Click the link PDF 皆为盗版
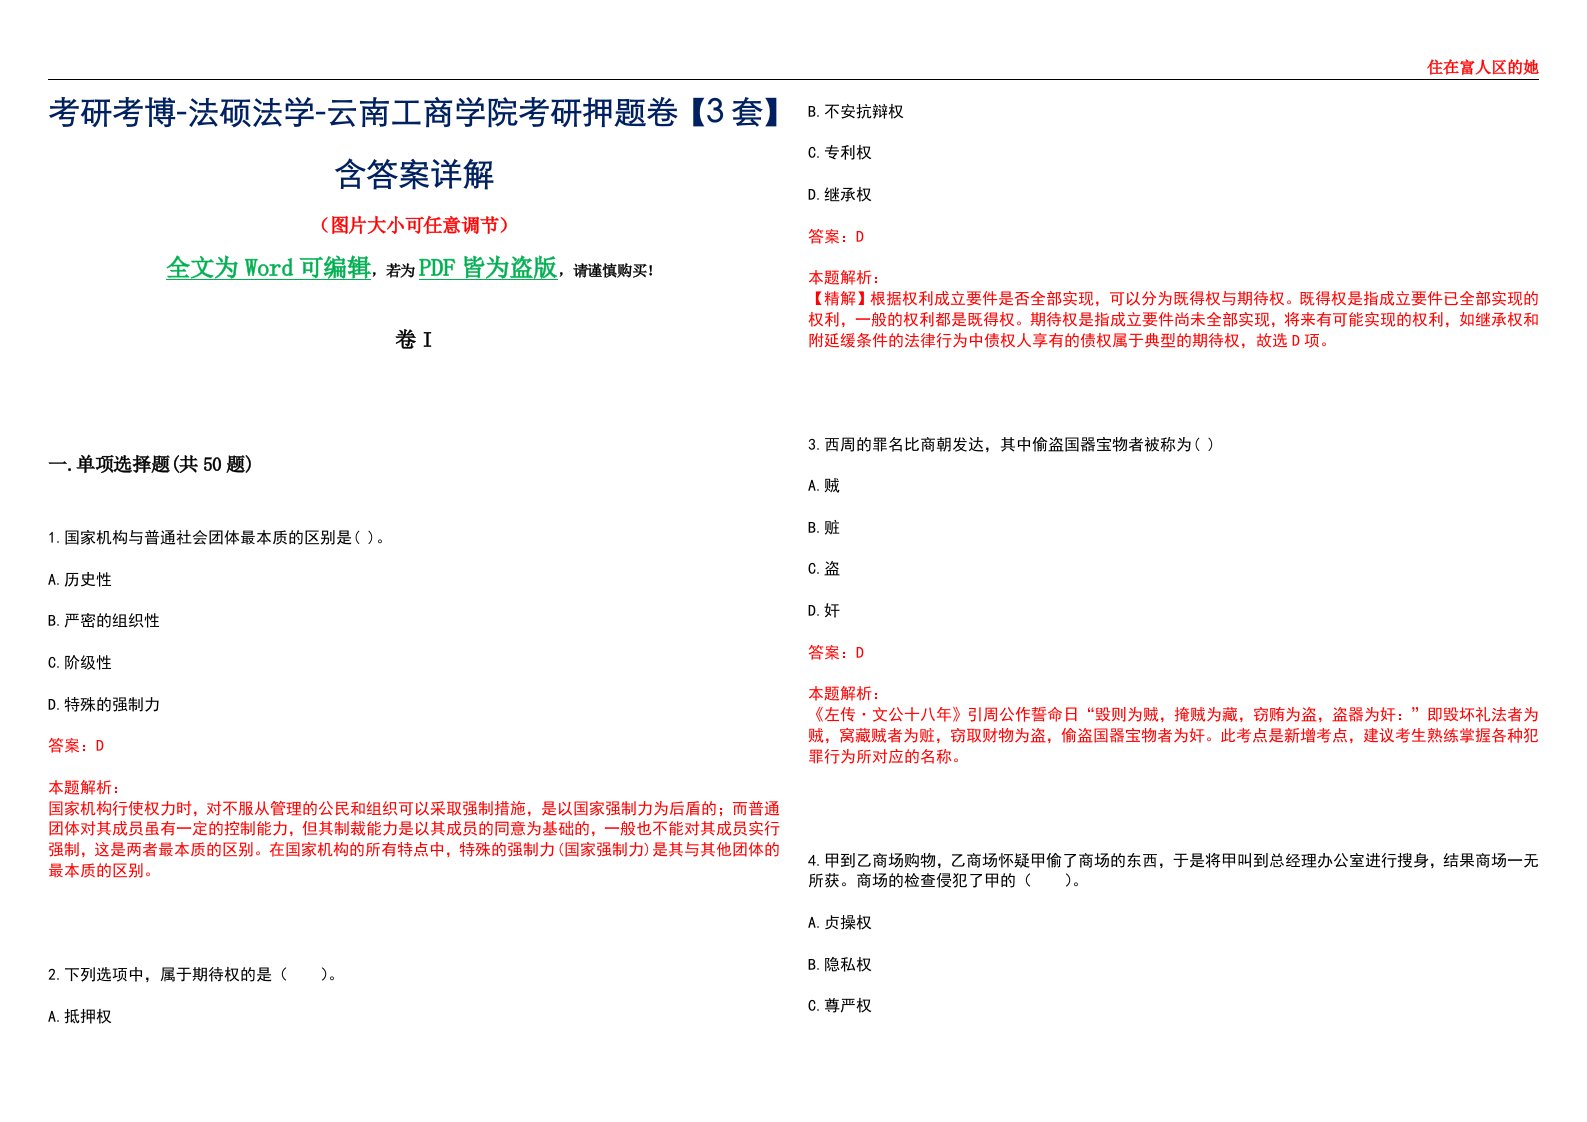The width and height of the screenshot is (1587, 1122). [x=488, y=268]
